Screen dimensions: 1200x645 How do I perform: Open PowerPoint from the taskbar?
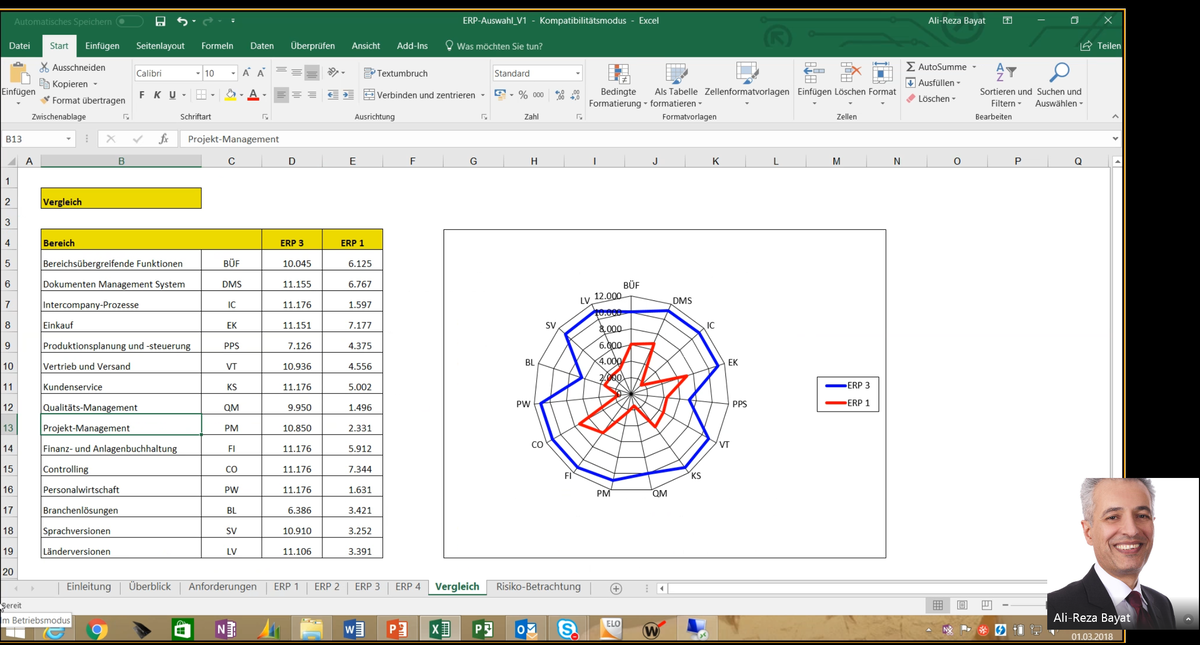(x=397, y=630)
